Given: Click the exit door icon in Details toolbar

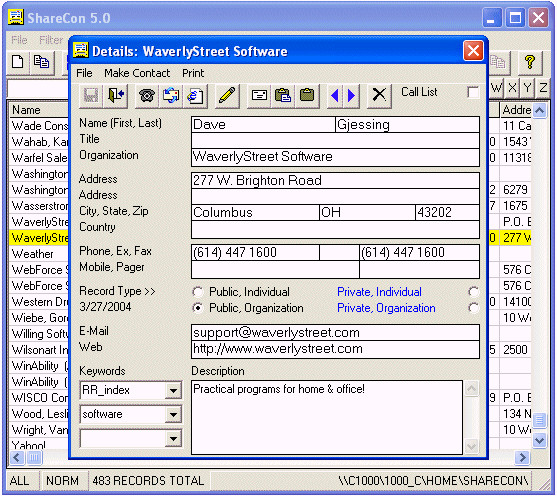Looking at the screenshot, I should [116, 96].
